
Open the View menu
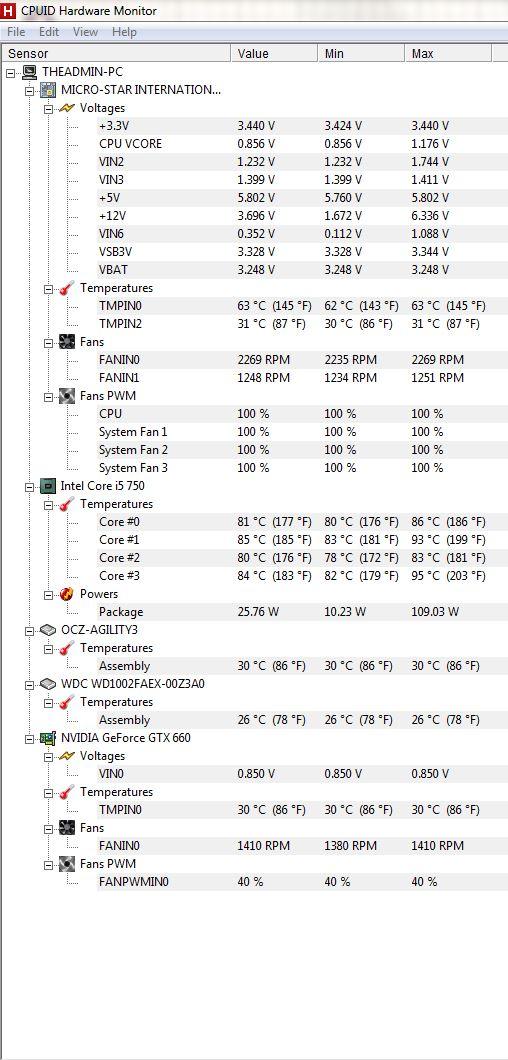tap(85, 32)
